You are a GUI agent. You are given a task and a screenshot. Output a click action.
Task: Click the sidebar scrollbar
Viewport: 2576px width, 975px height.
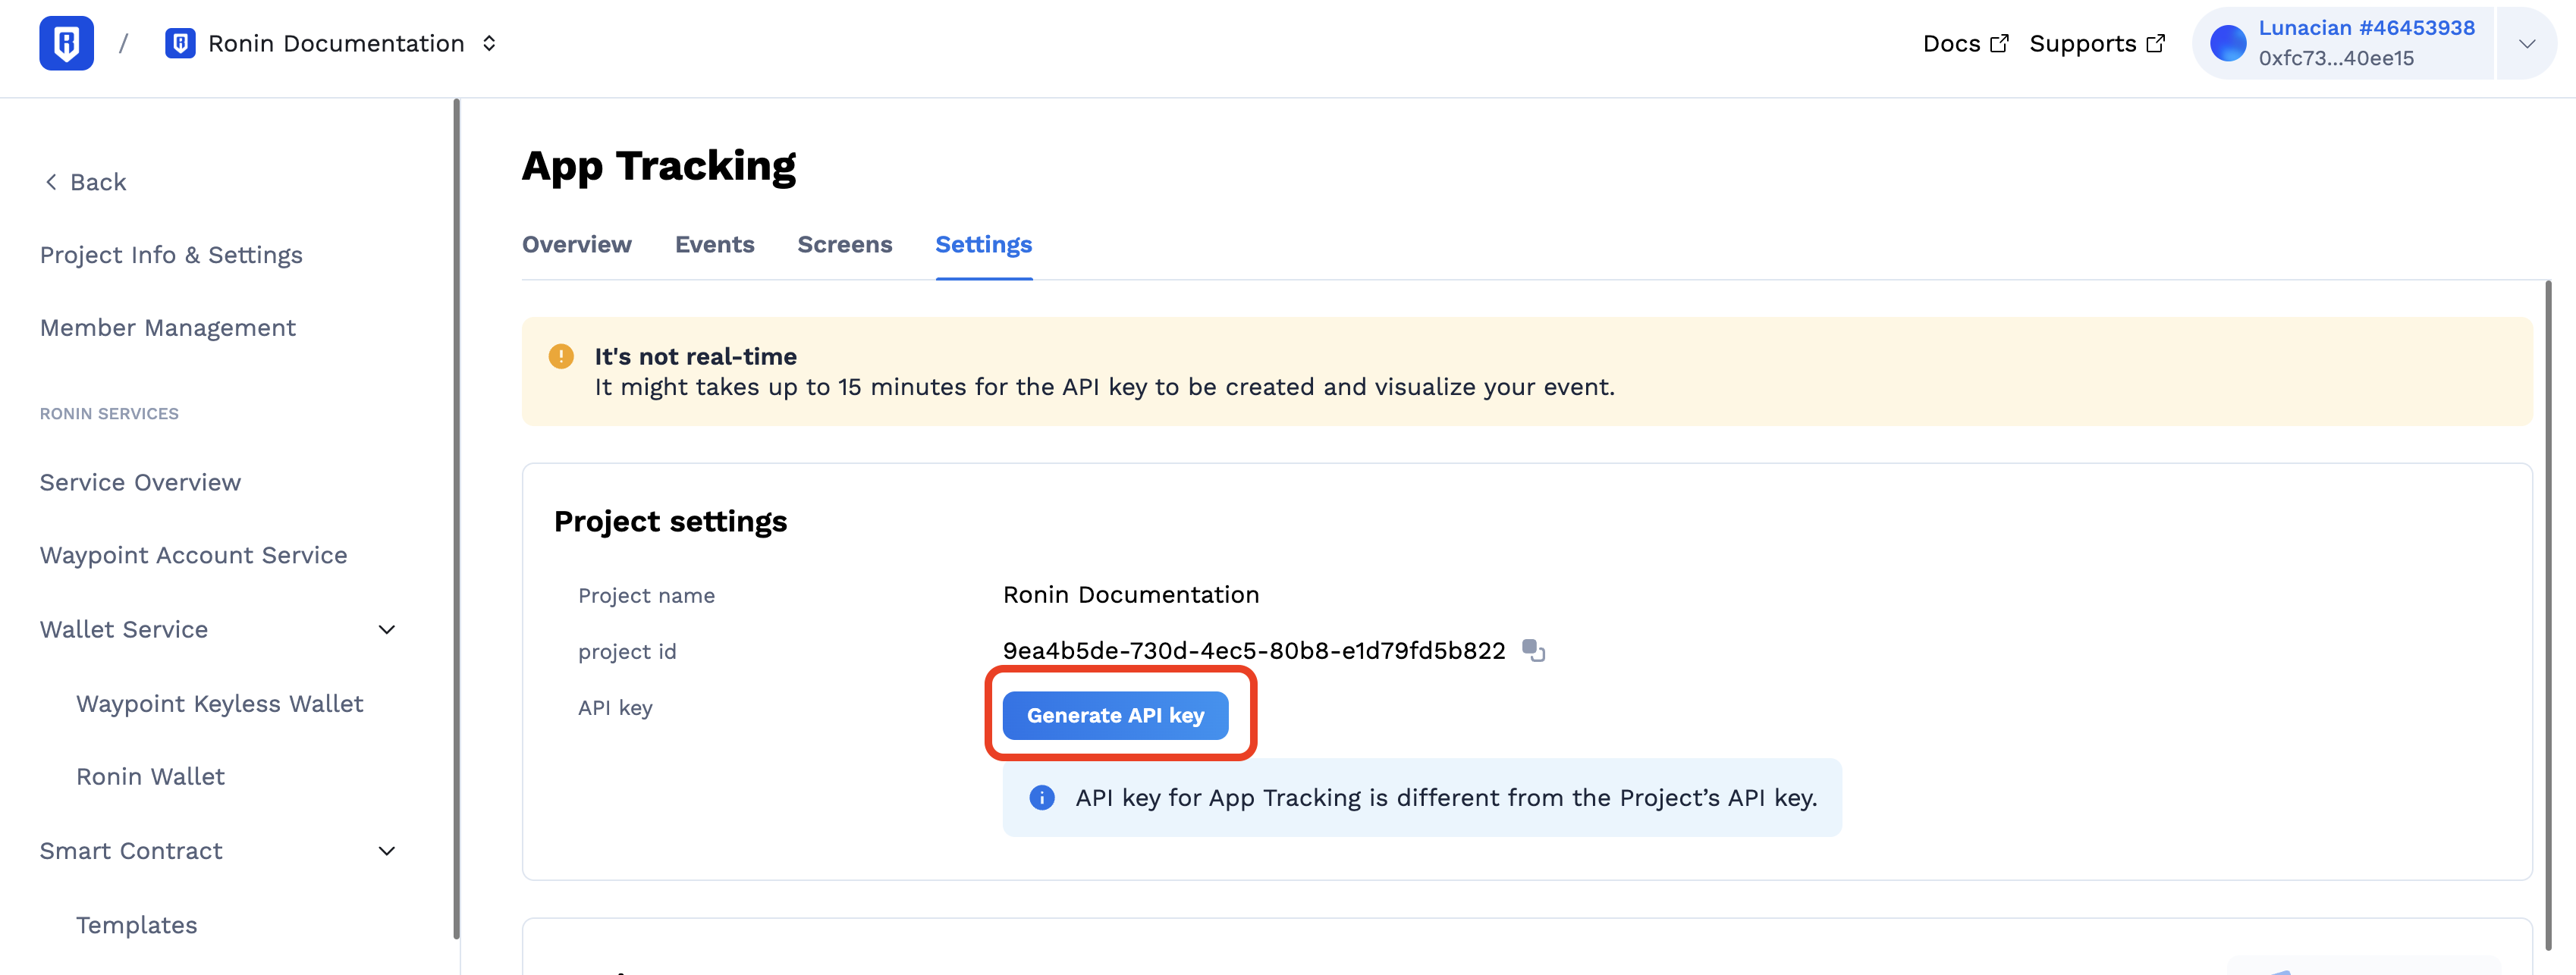(457, 518)
